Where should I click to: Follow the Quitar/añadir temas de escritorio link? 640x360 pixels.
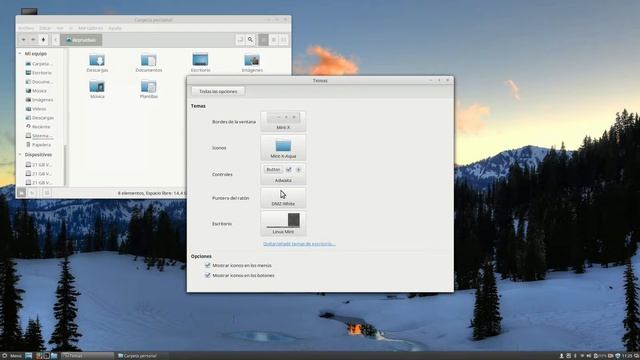[x=299, y=244]
